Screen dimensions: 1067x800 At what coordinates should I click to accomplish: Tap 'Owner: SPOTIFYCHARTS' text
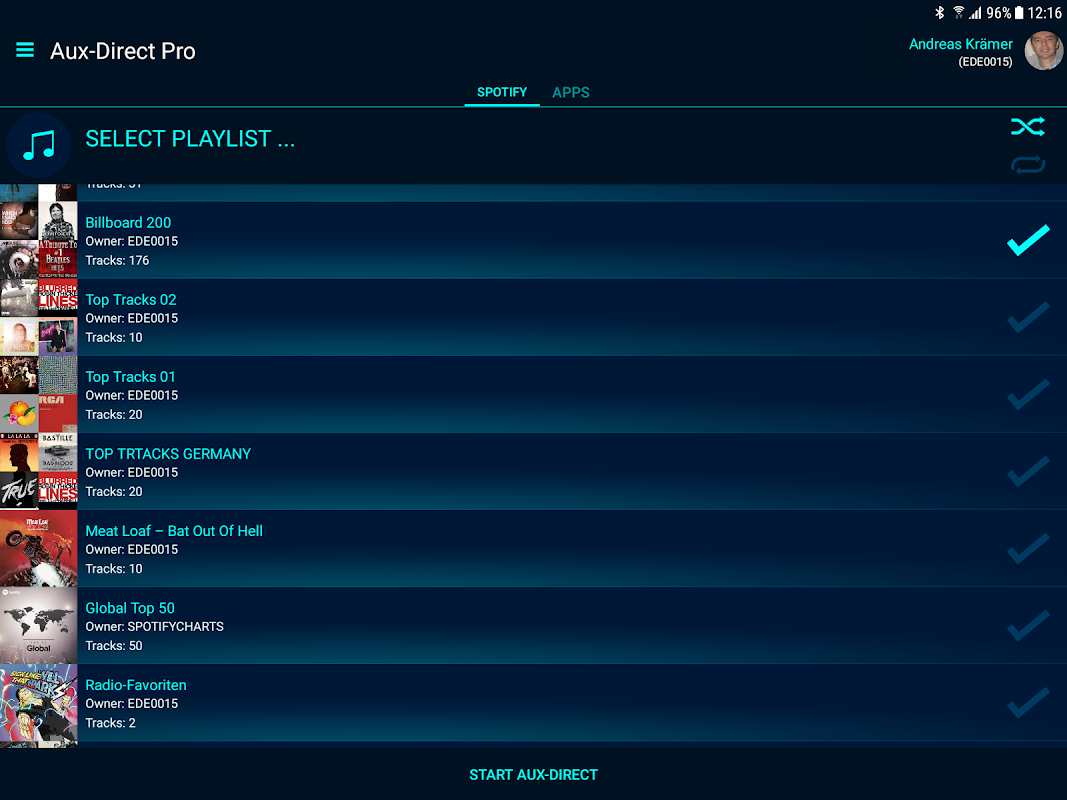[x=154, y=627]
